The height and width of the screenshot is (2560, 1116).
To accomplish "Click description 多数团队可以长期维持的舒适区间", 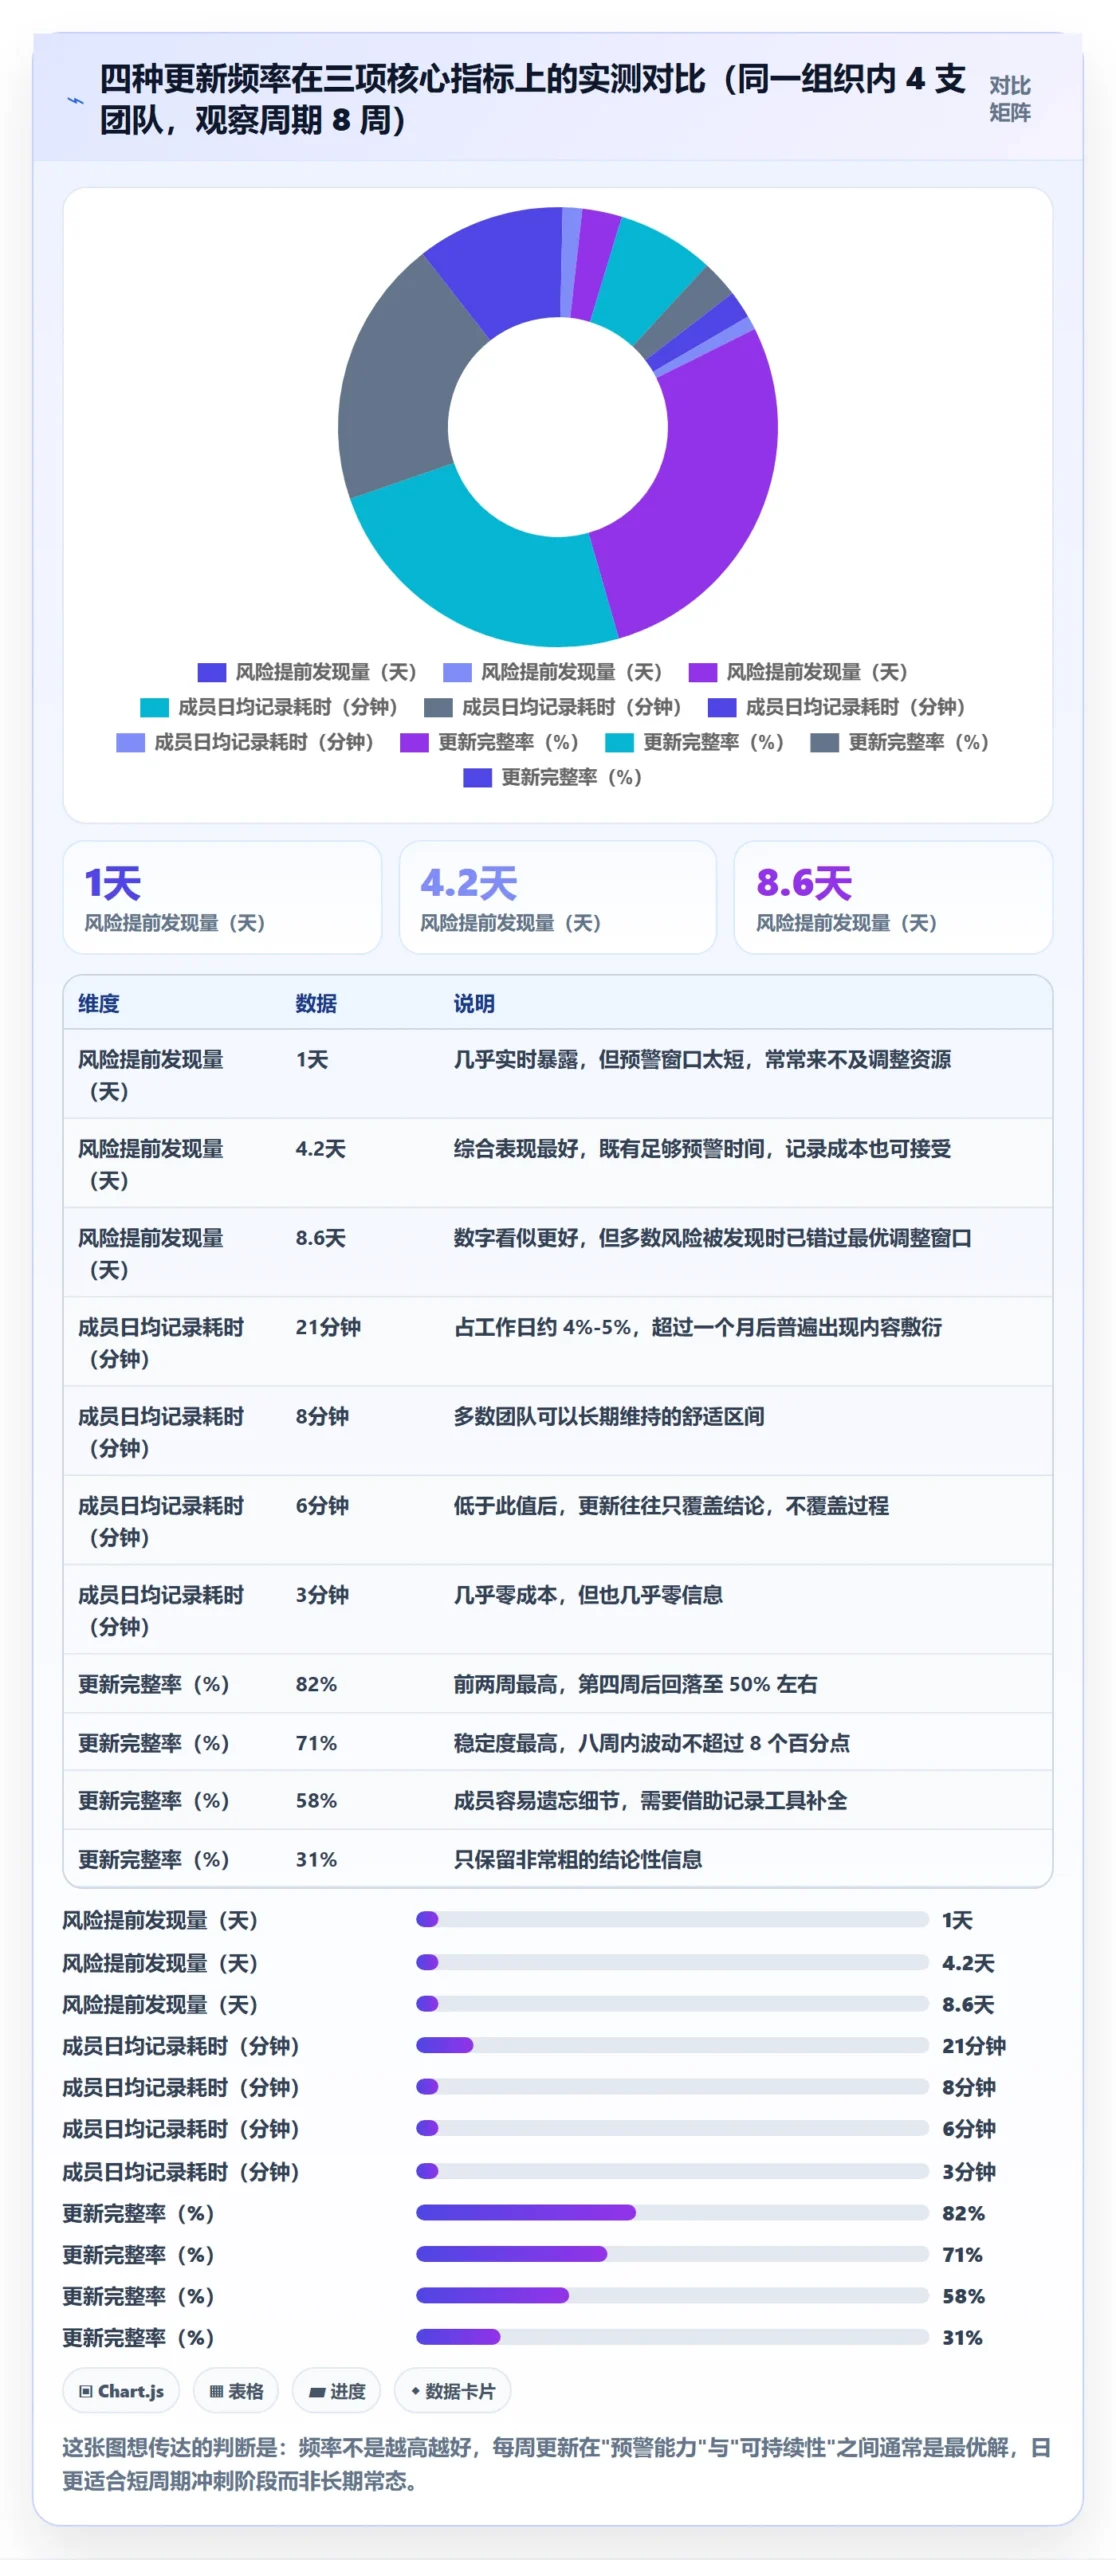I will (609, 1416).
